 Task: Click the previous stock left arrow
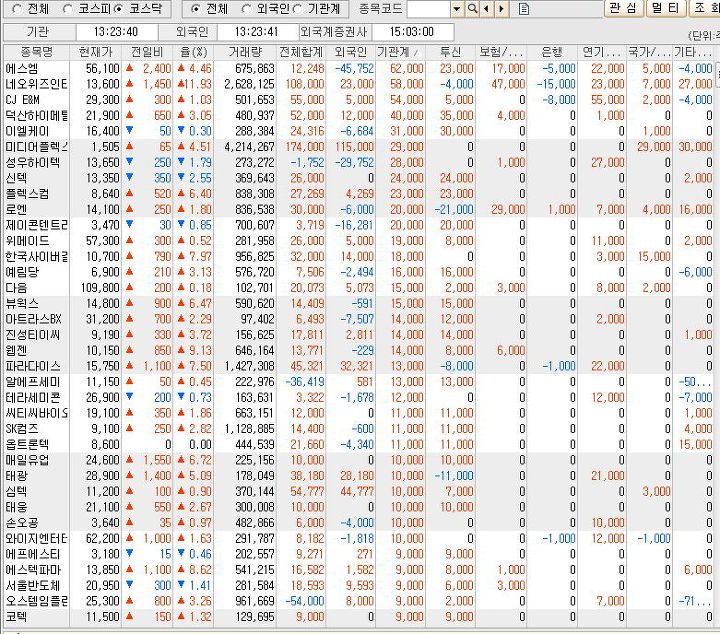[x=486, y=9]
